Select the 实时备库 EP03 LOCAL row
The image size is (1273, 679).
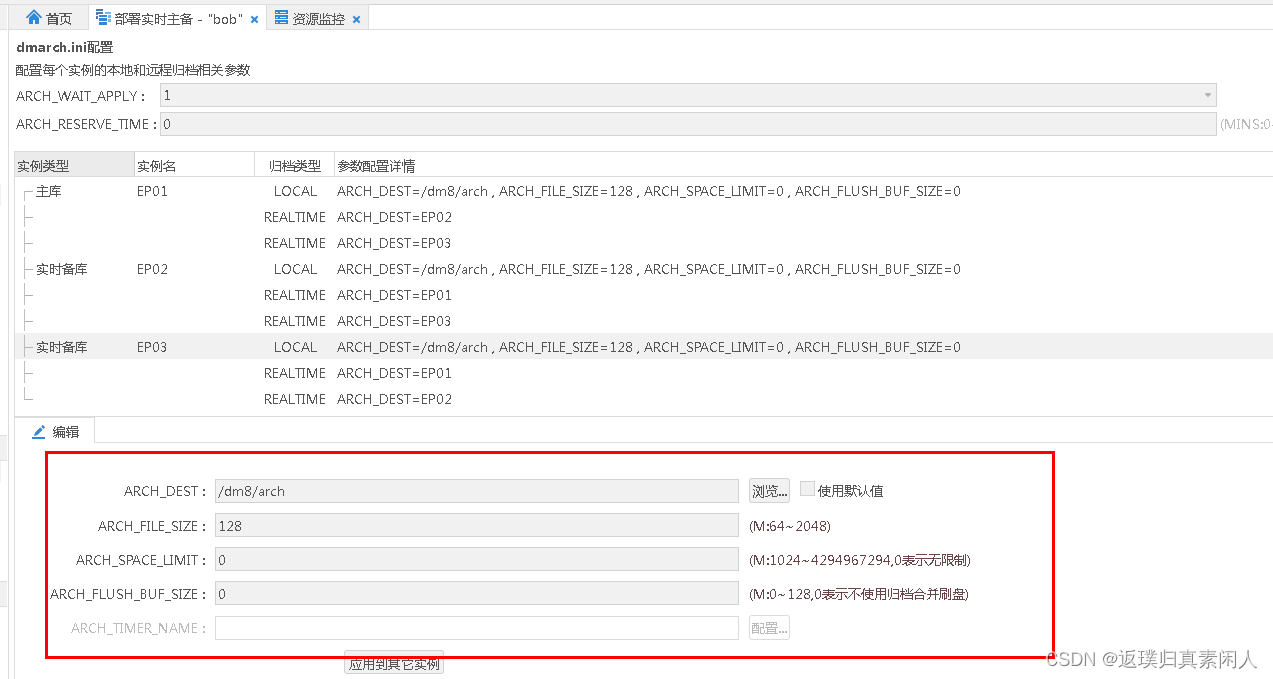pyautogui.click(x=644, y=347)
